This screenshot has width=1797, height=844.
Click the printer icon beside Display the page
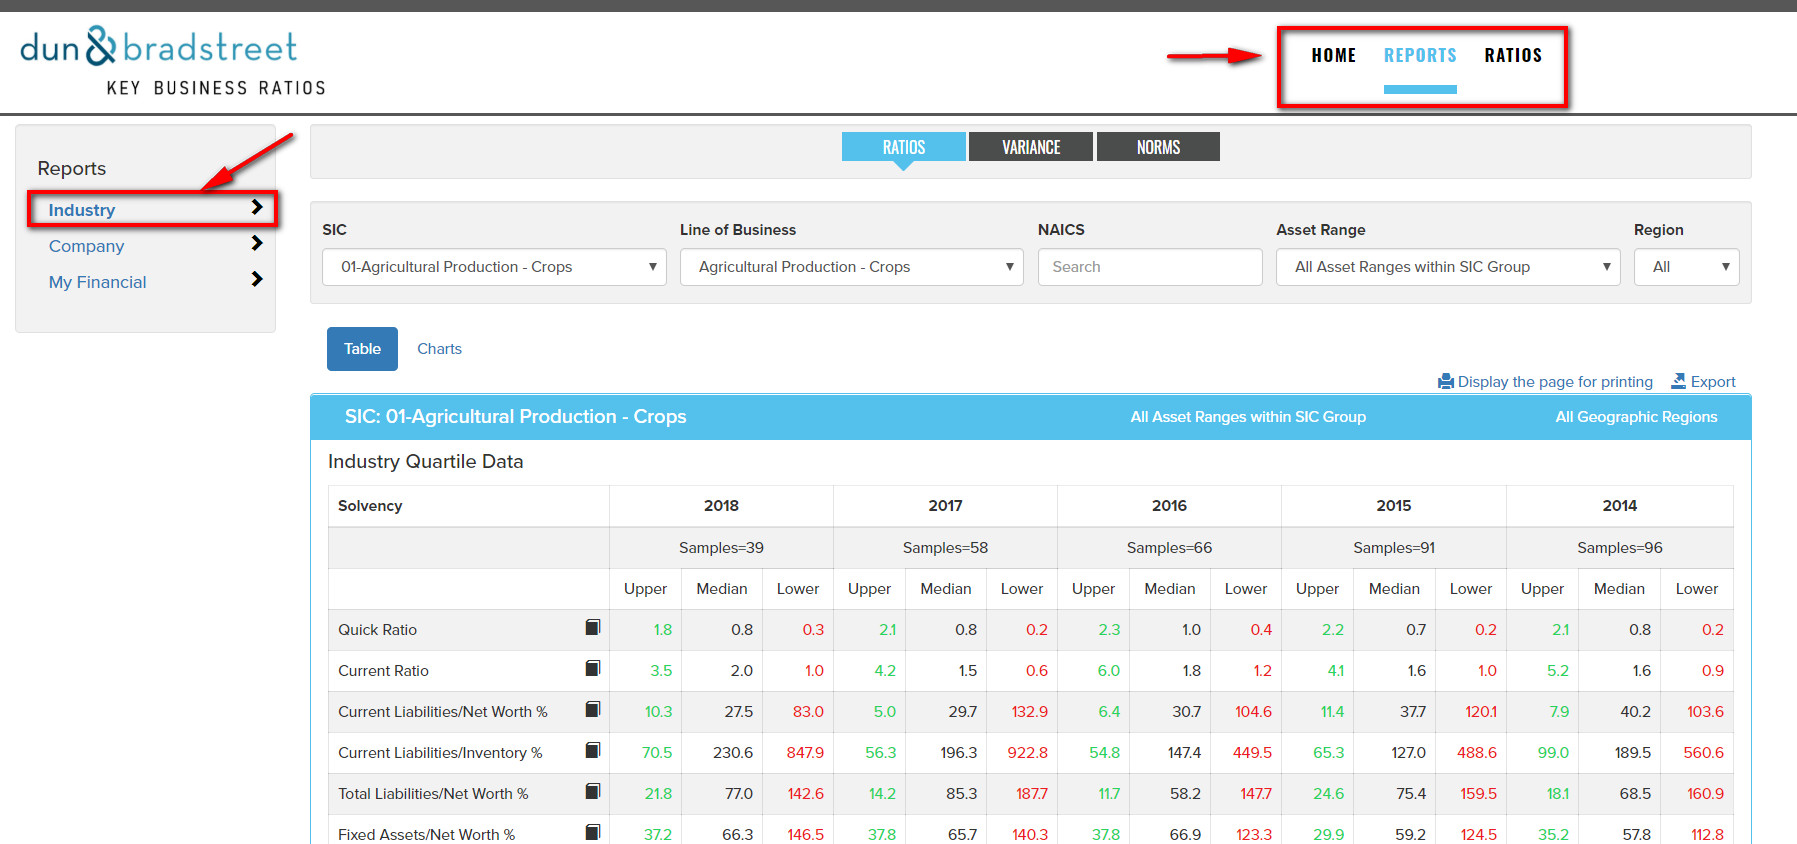pyautogui.click(x=1446, y=381)
